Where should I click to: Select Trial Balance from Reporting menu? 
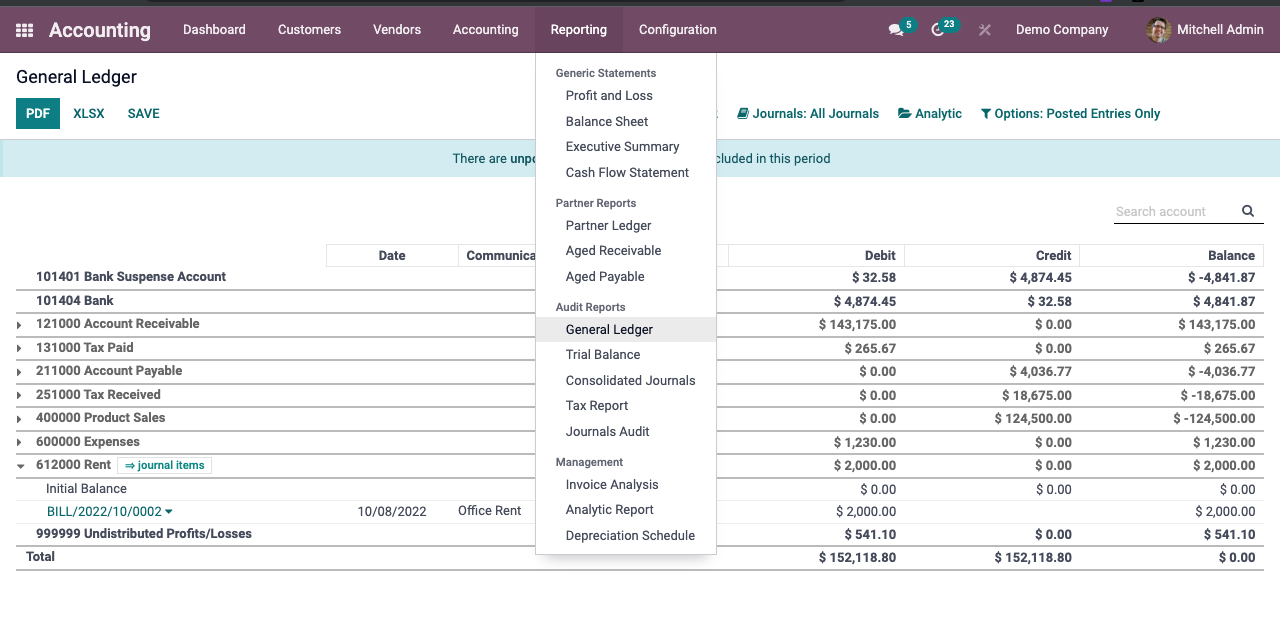603,355
